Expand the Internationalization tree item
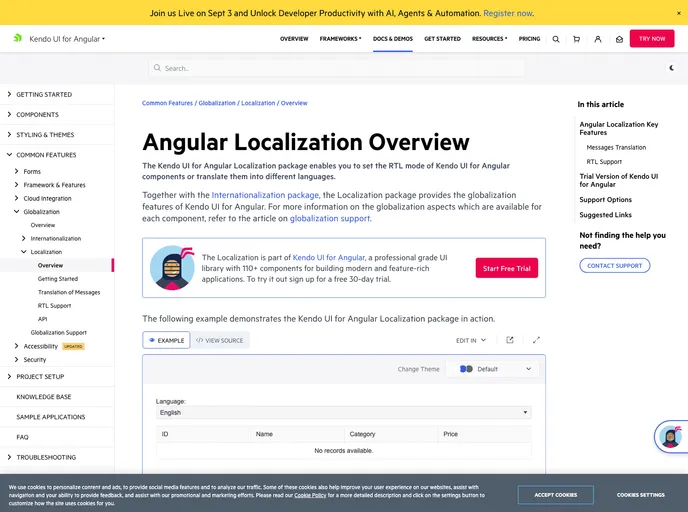Screen dimensions: 688x512 23,238
